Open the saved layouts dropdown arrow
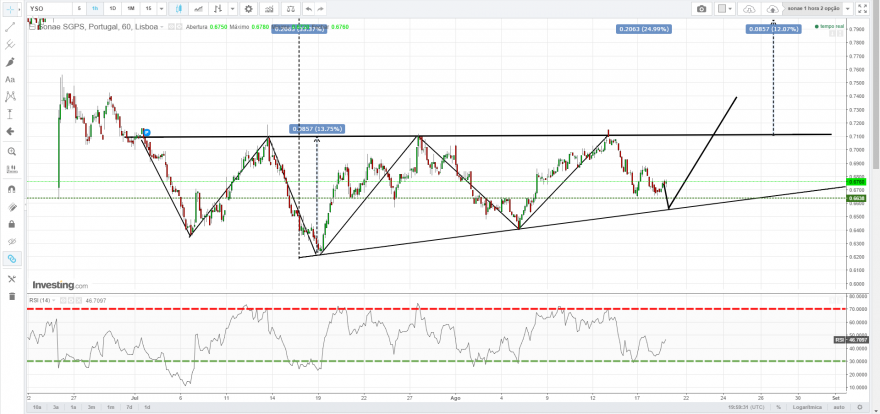The height and width of the screenshot is (414, 880). [847, 9]
